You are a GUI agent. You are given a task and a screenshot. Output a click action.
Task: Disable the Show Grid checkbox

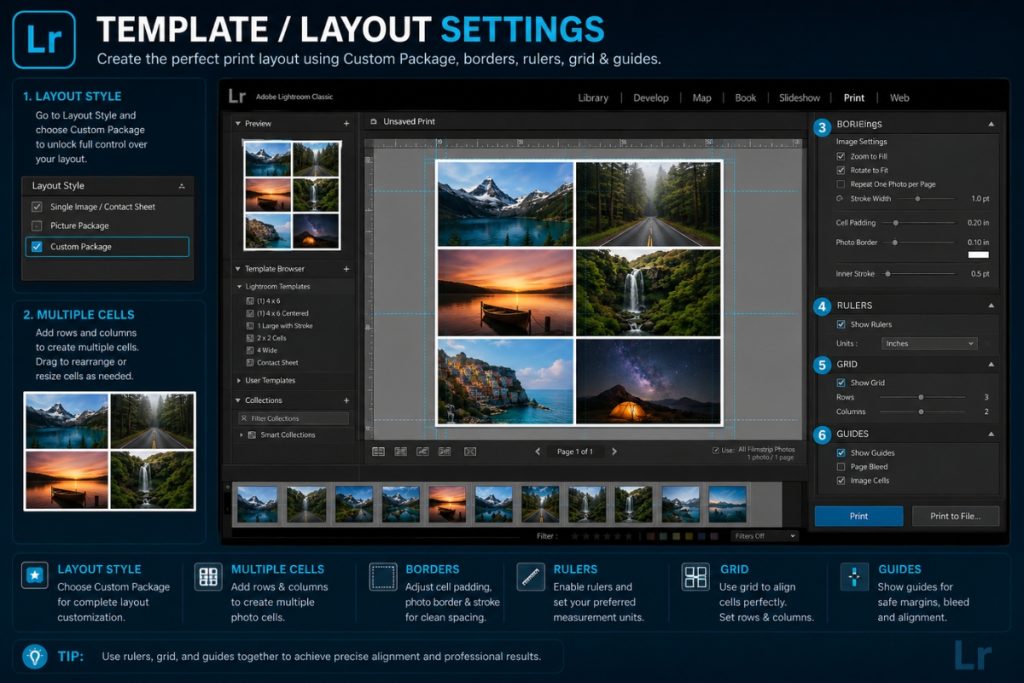[x=840, y=383]
